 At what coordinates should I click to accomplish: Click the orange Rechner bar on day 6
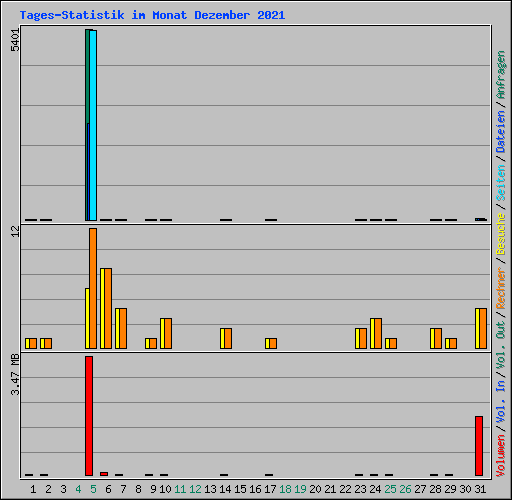[x=108, y=309]
